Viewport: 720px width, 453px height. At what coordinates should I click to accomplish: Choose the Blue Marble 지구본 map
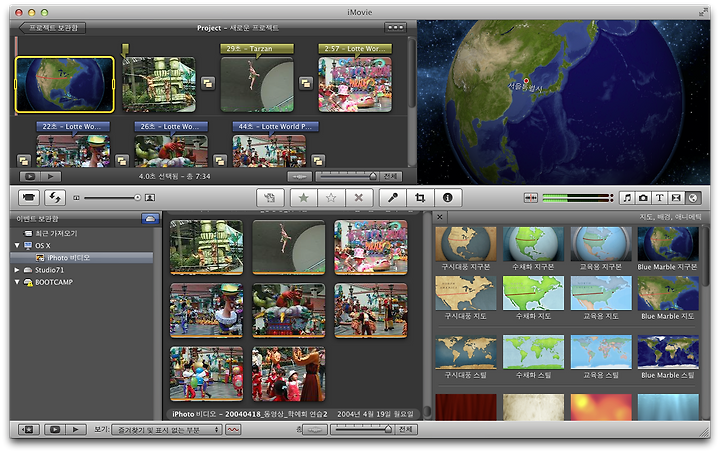[x=668, y=244]
